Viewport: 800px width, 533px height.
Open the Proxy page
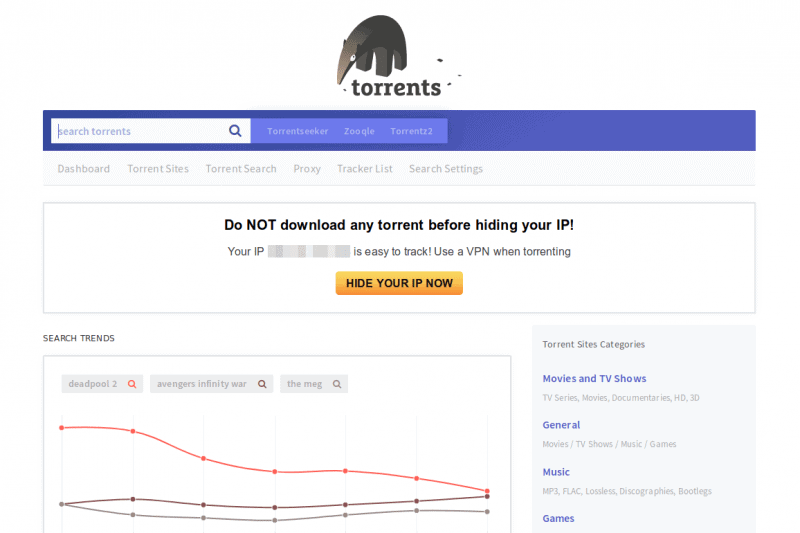pos(307,169)
